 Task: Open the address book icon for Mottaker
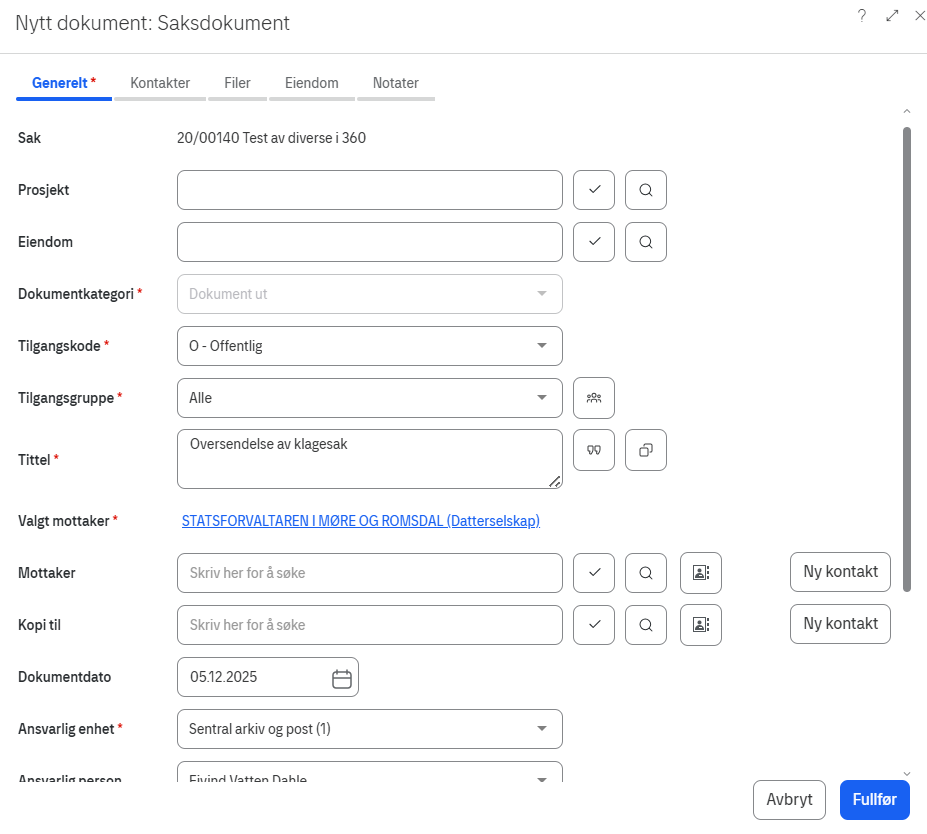700,573
